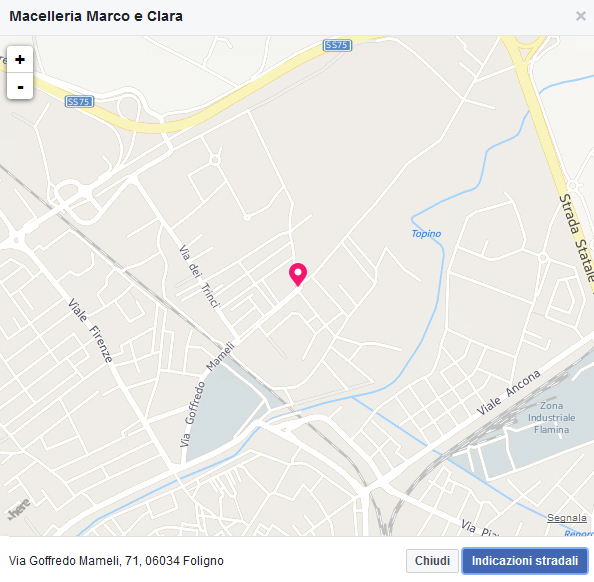Click the Viale Ancona street label

(508, 392)
